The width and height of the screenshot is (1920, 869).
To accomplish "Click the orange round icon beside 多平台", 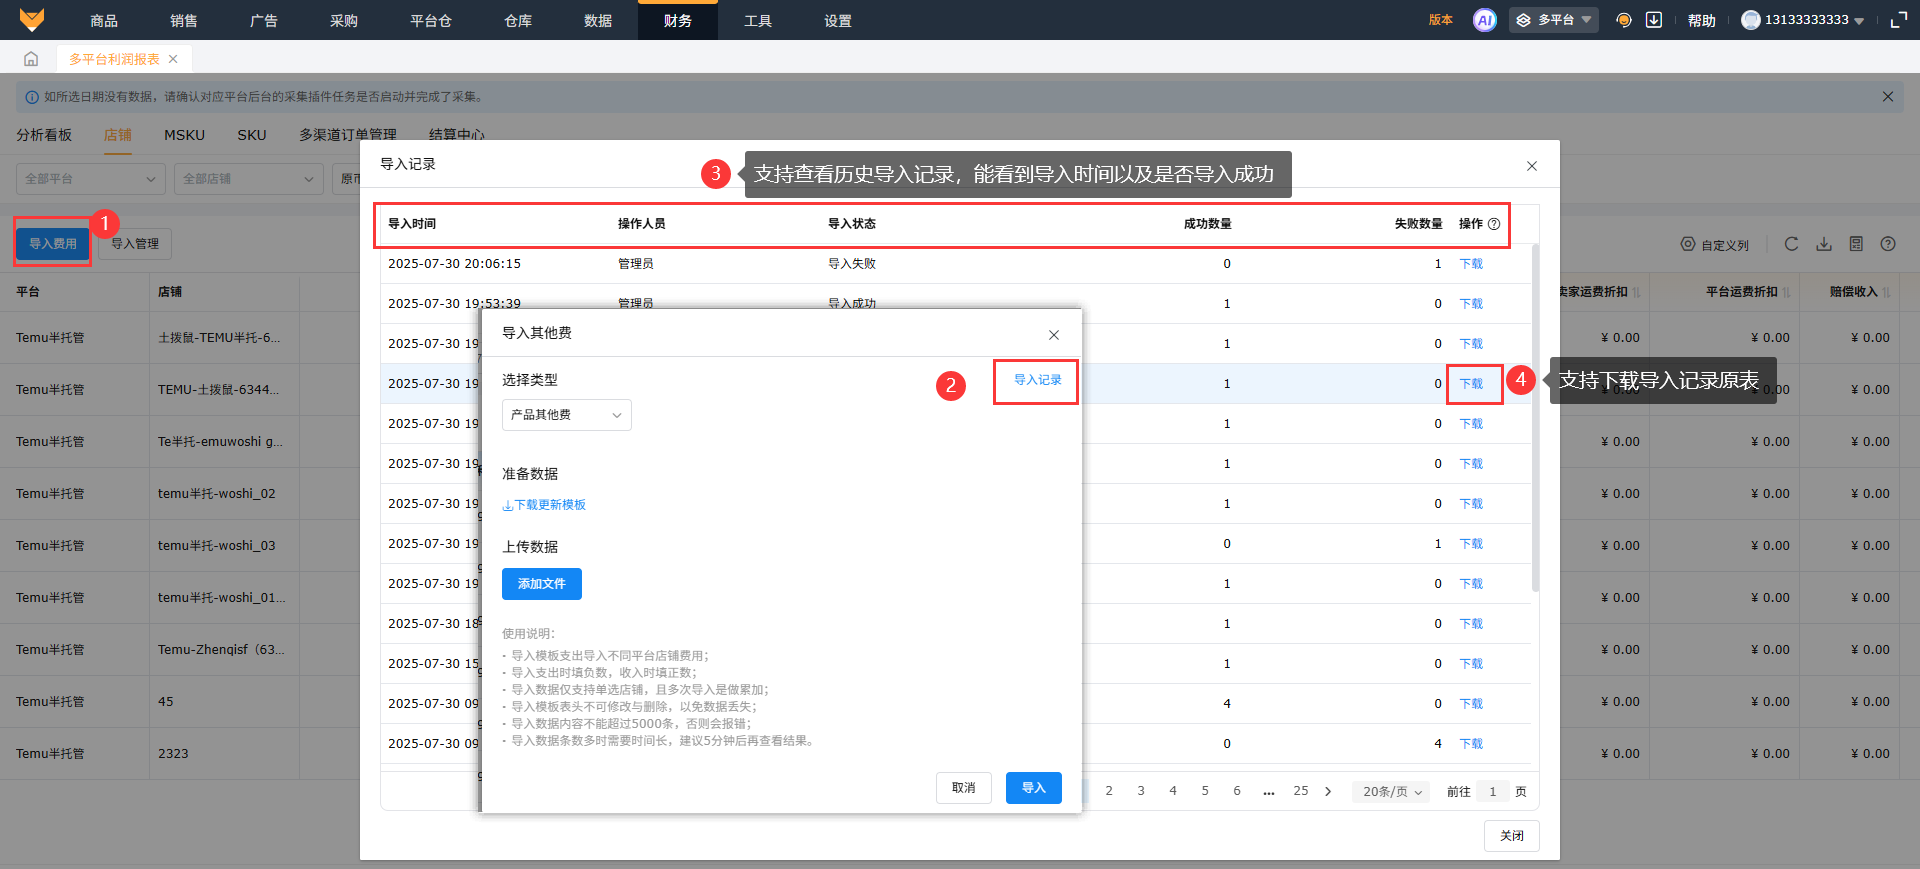I will [1624, 20].
